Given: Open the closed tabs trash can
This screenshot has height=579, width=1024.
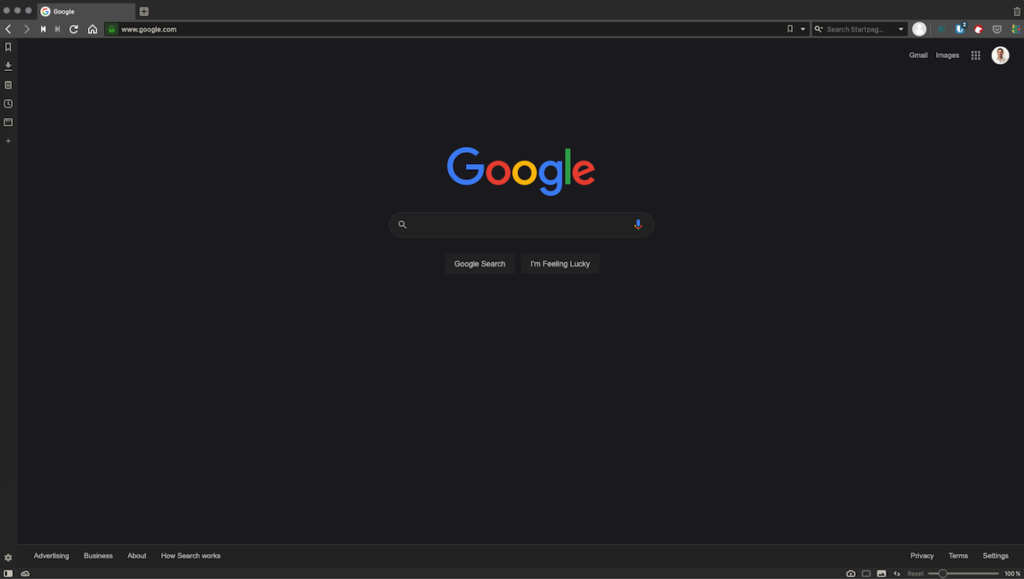Looking at the screenshot, I should [x=1017, y=12].
